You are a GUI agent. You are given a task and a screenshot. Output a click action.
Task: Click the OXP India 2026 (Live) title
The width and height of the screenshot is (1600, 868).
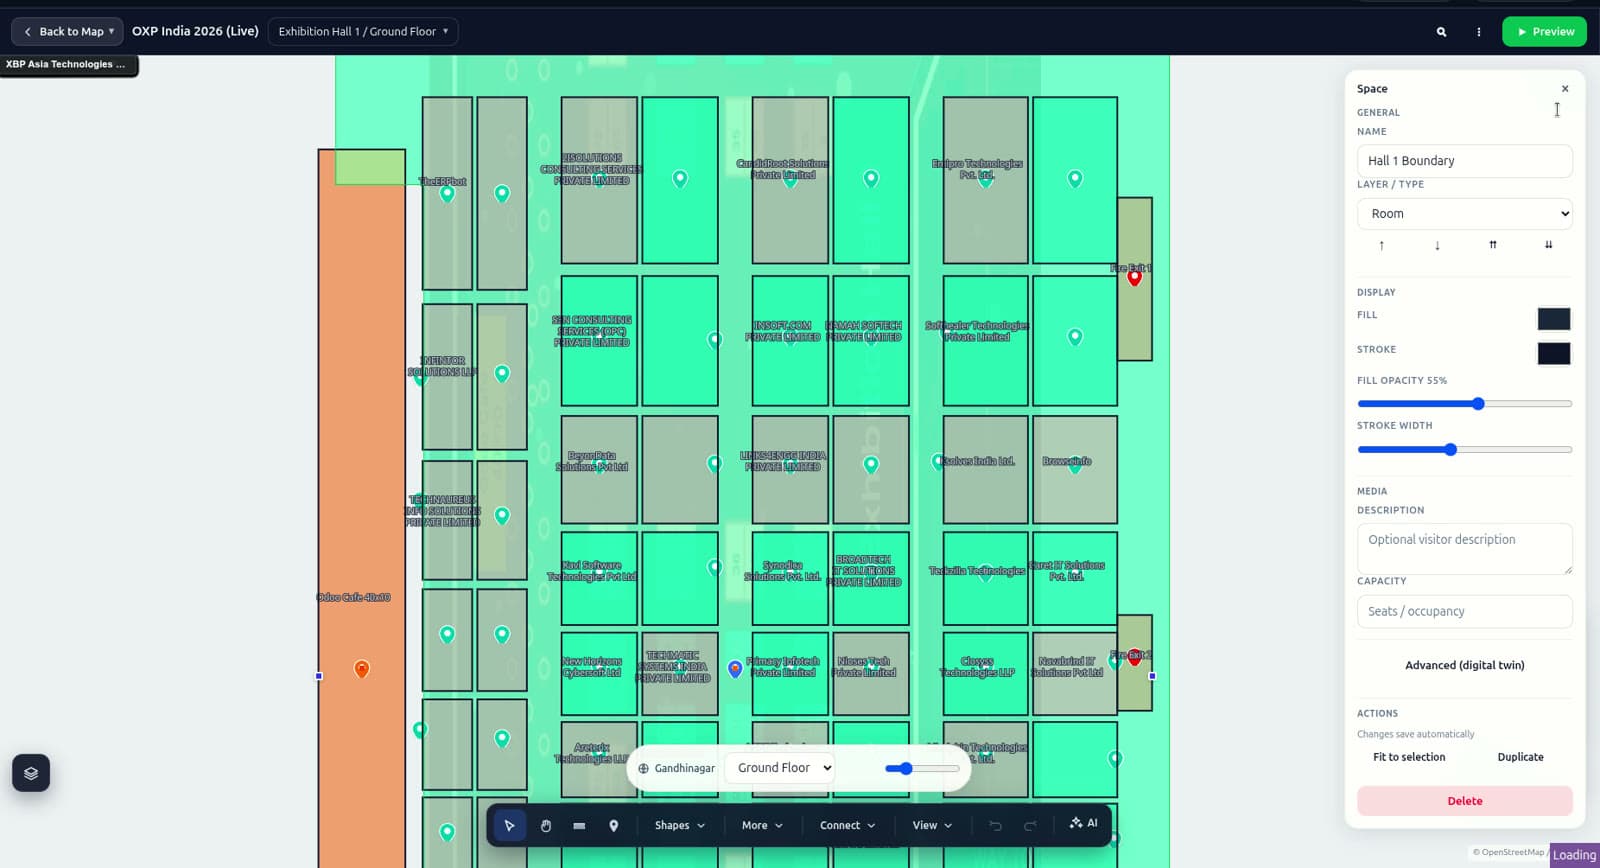point(196,32)
